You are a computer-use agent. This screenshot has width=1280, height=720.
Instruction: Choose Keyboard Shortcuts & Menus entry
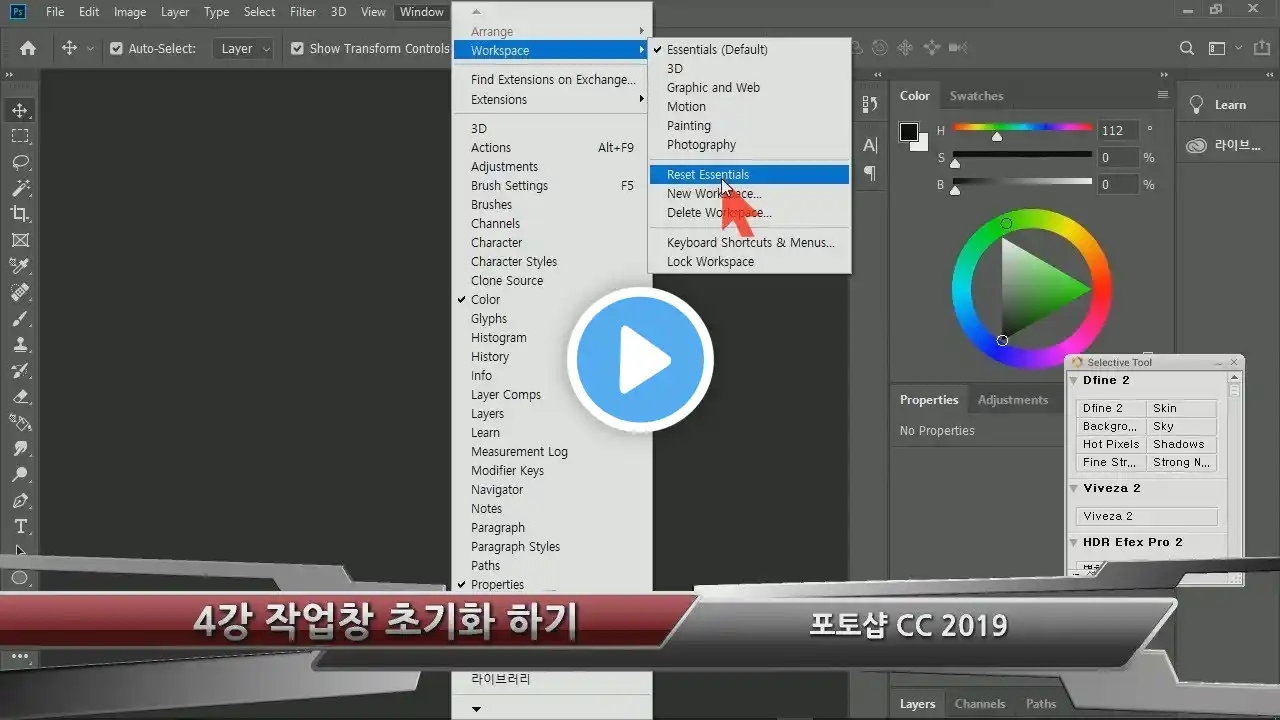tap(749, 243)
